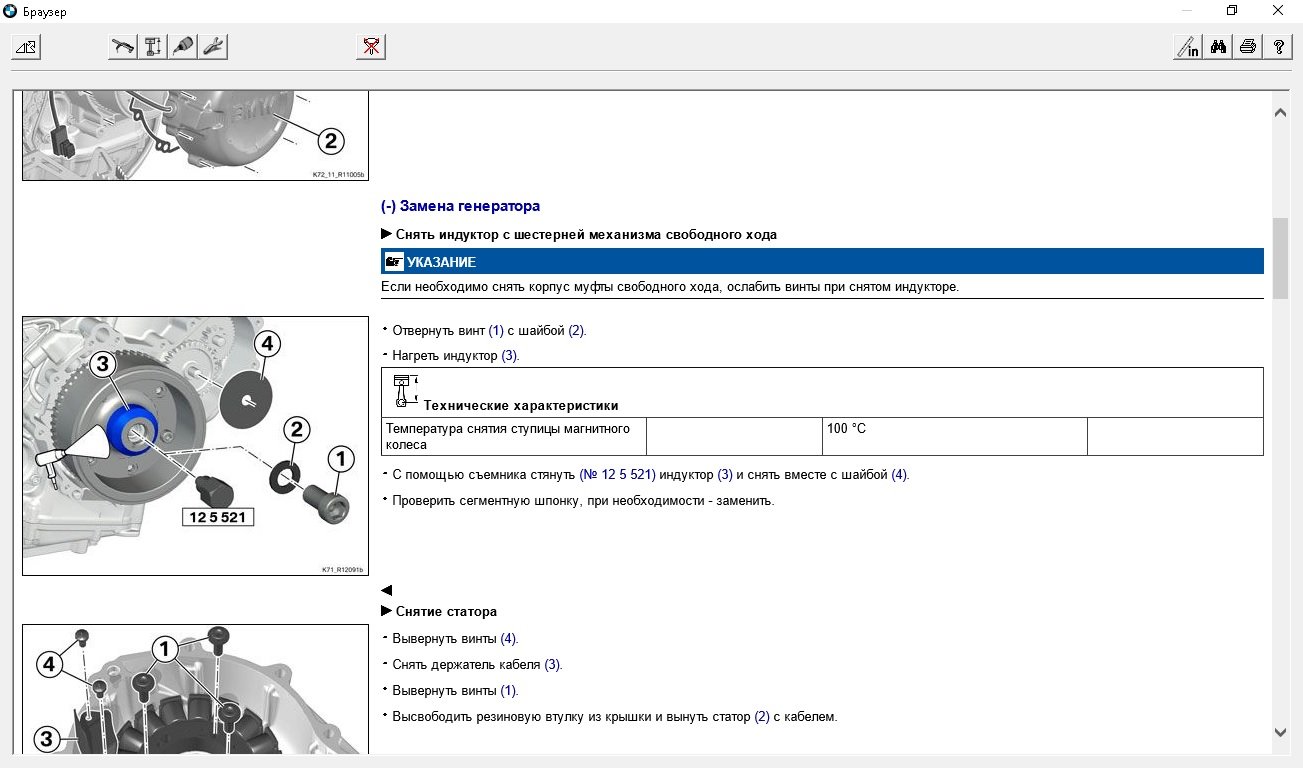Viewport: 1303px width, 768px height.
Task: Open the special tool link "№ 12 5 521"
Action: pos(617,475)
